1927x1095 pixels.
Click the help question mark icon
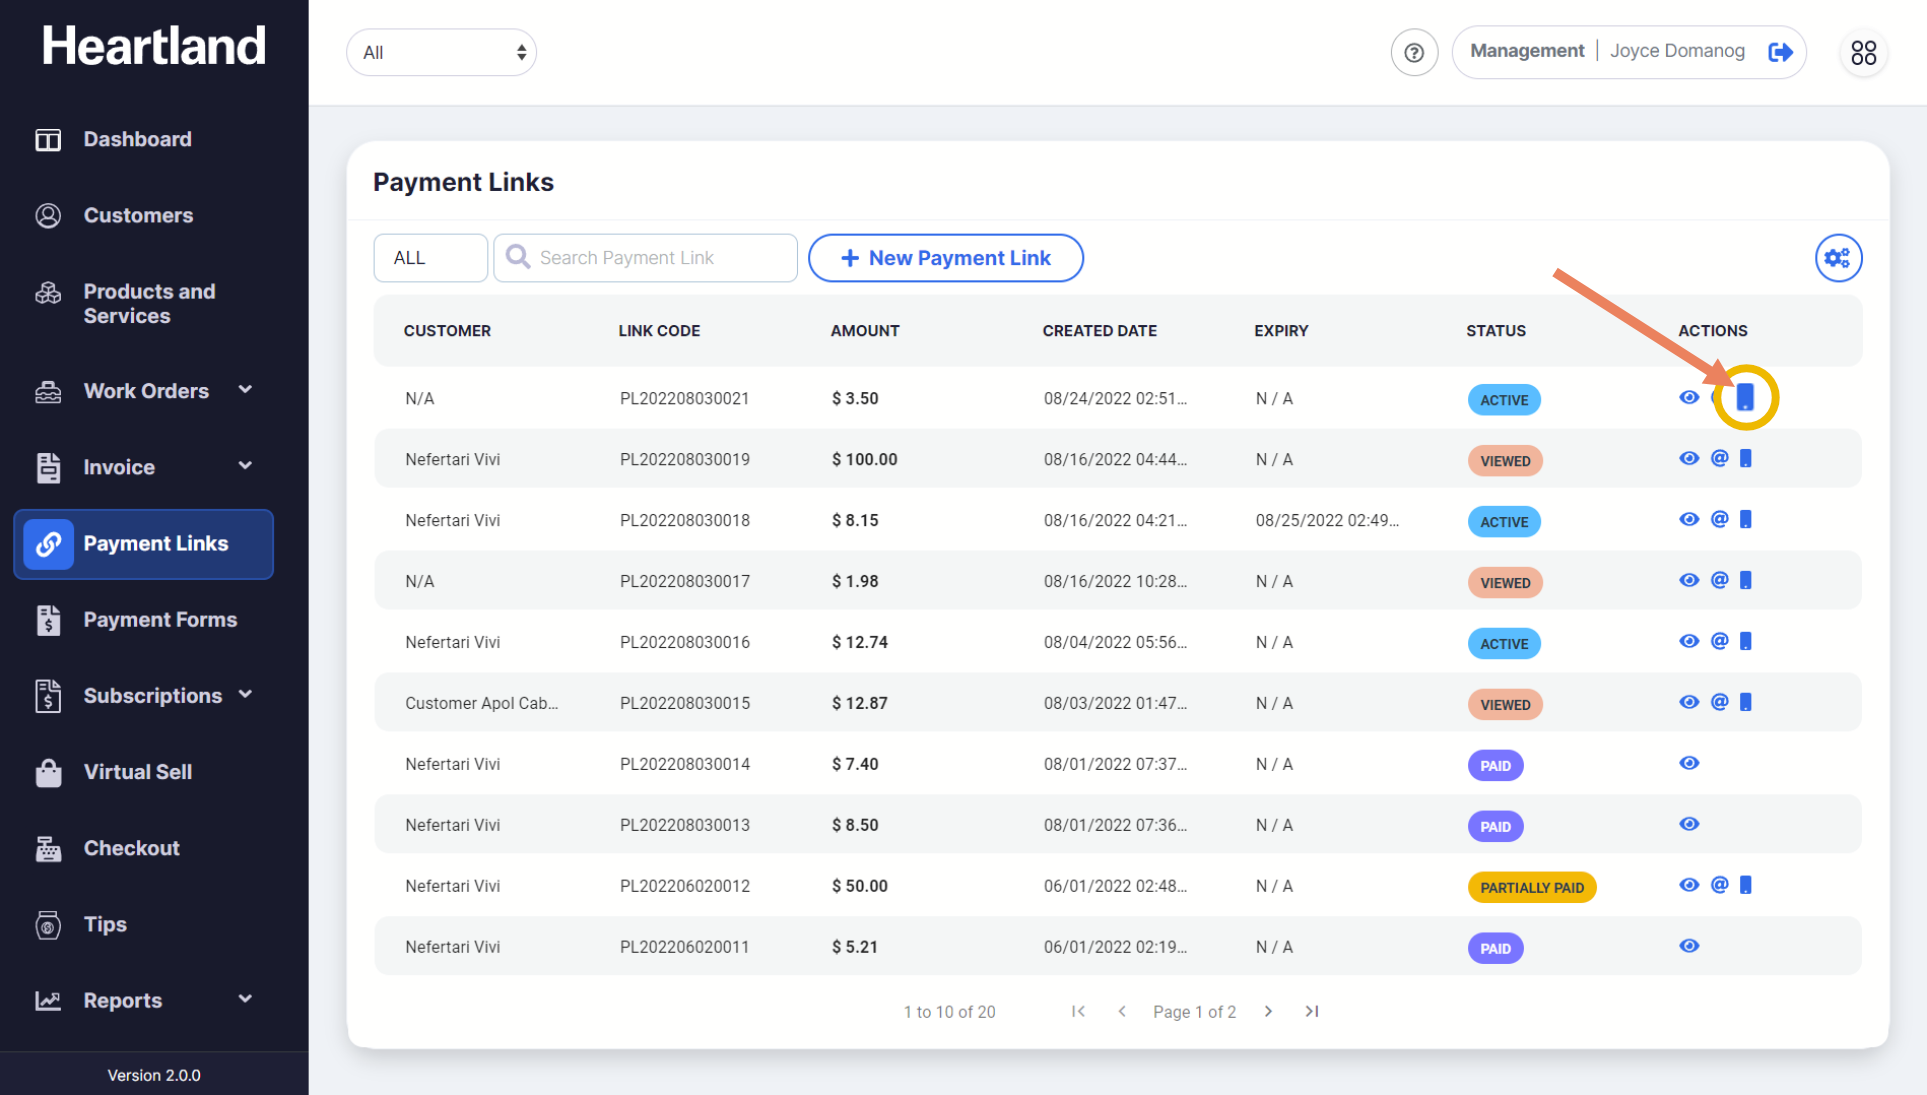[1414, 52]
